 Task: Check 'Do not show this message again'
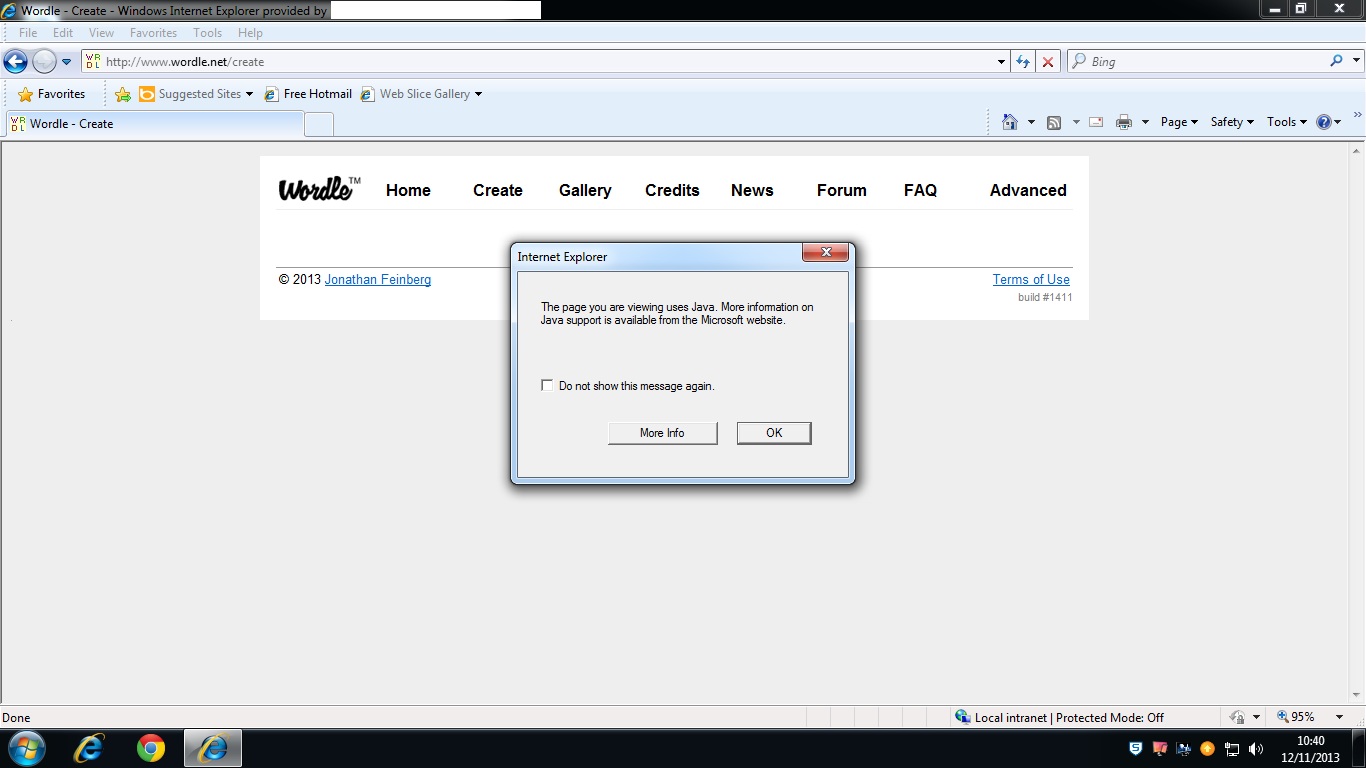pyautogui.click(x=547, y=385)
